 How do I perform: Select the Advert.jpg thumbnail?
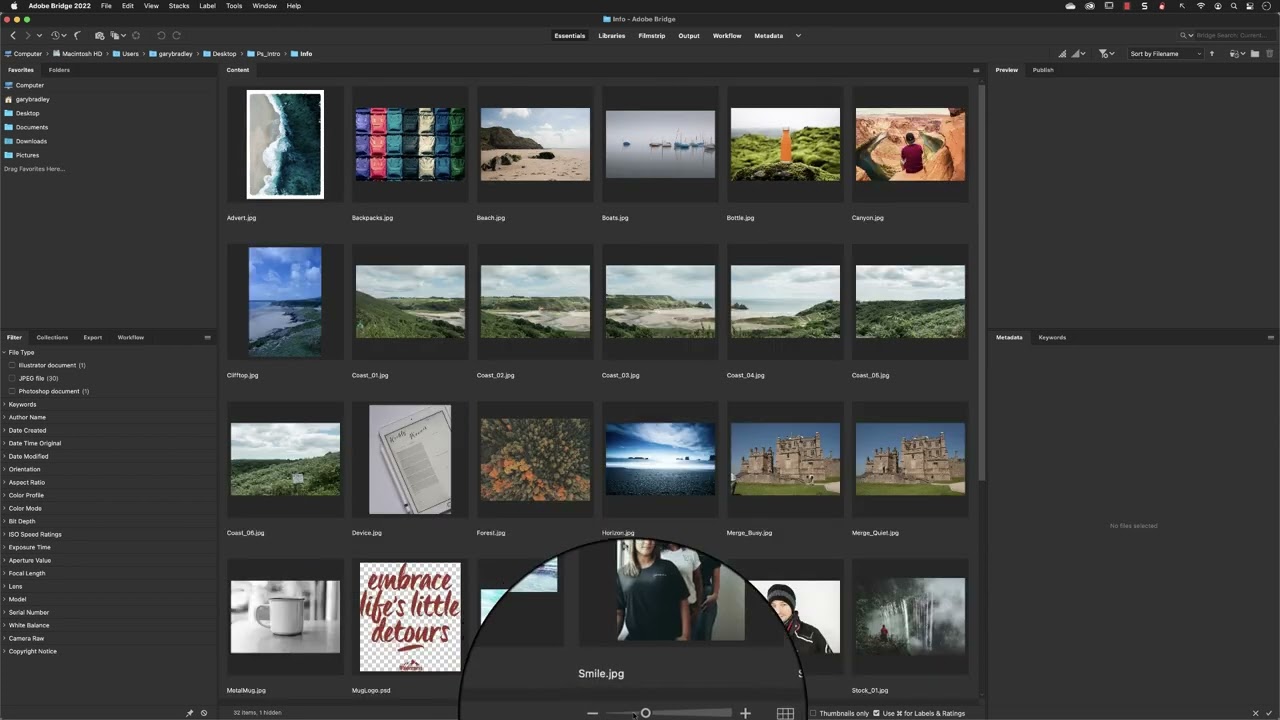285,144
